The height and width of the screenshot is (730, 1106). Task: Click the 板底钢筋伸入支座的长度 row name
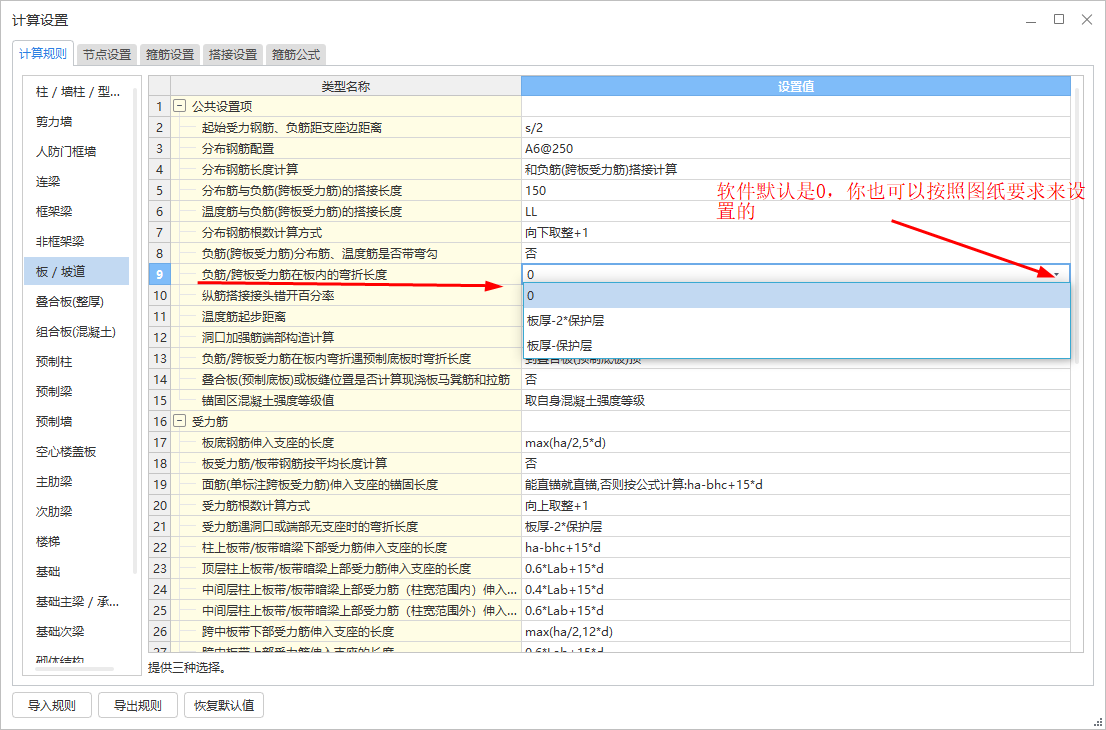[268, 442]
